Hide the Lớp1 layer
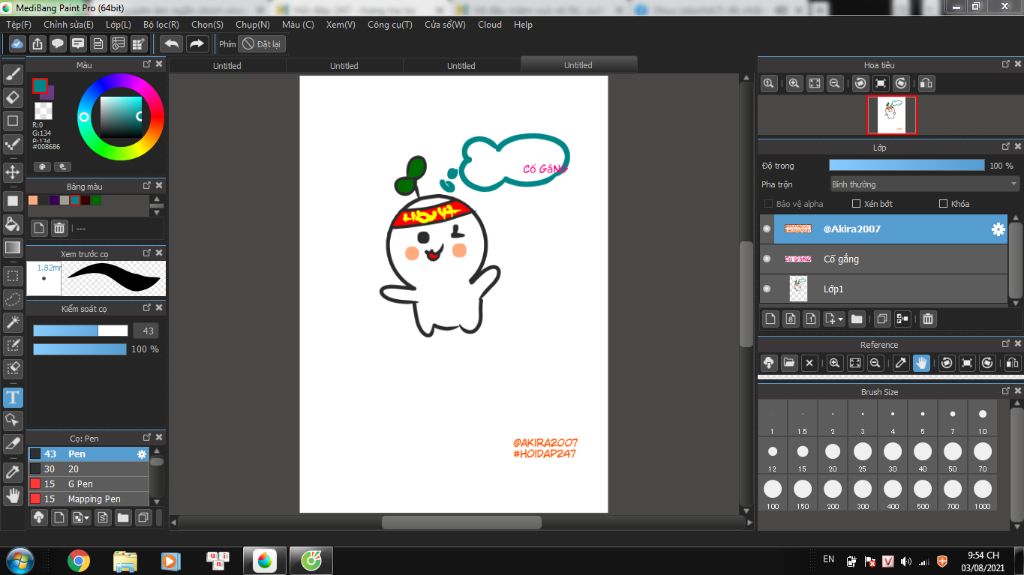Viewport: 1024px width, 575px height. 767,289
